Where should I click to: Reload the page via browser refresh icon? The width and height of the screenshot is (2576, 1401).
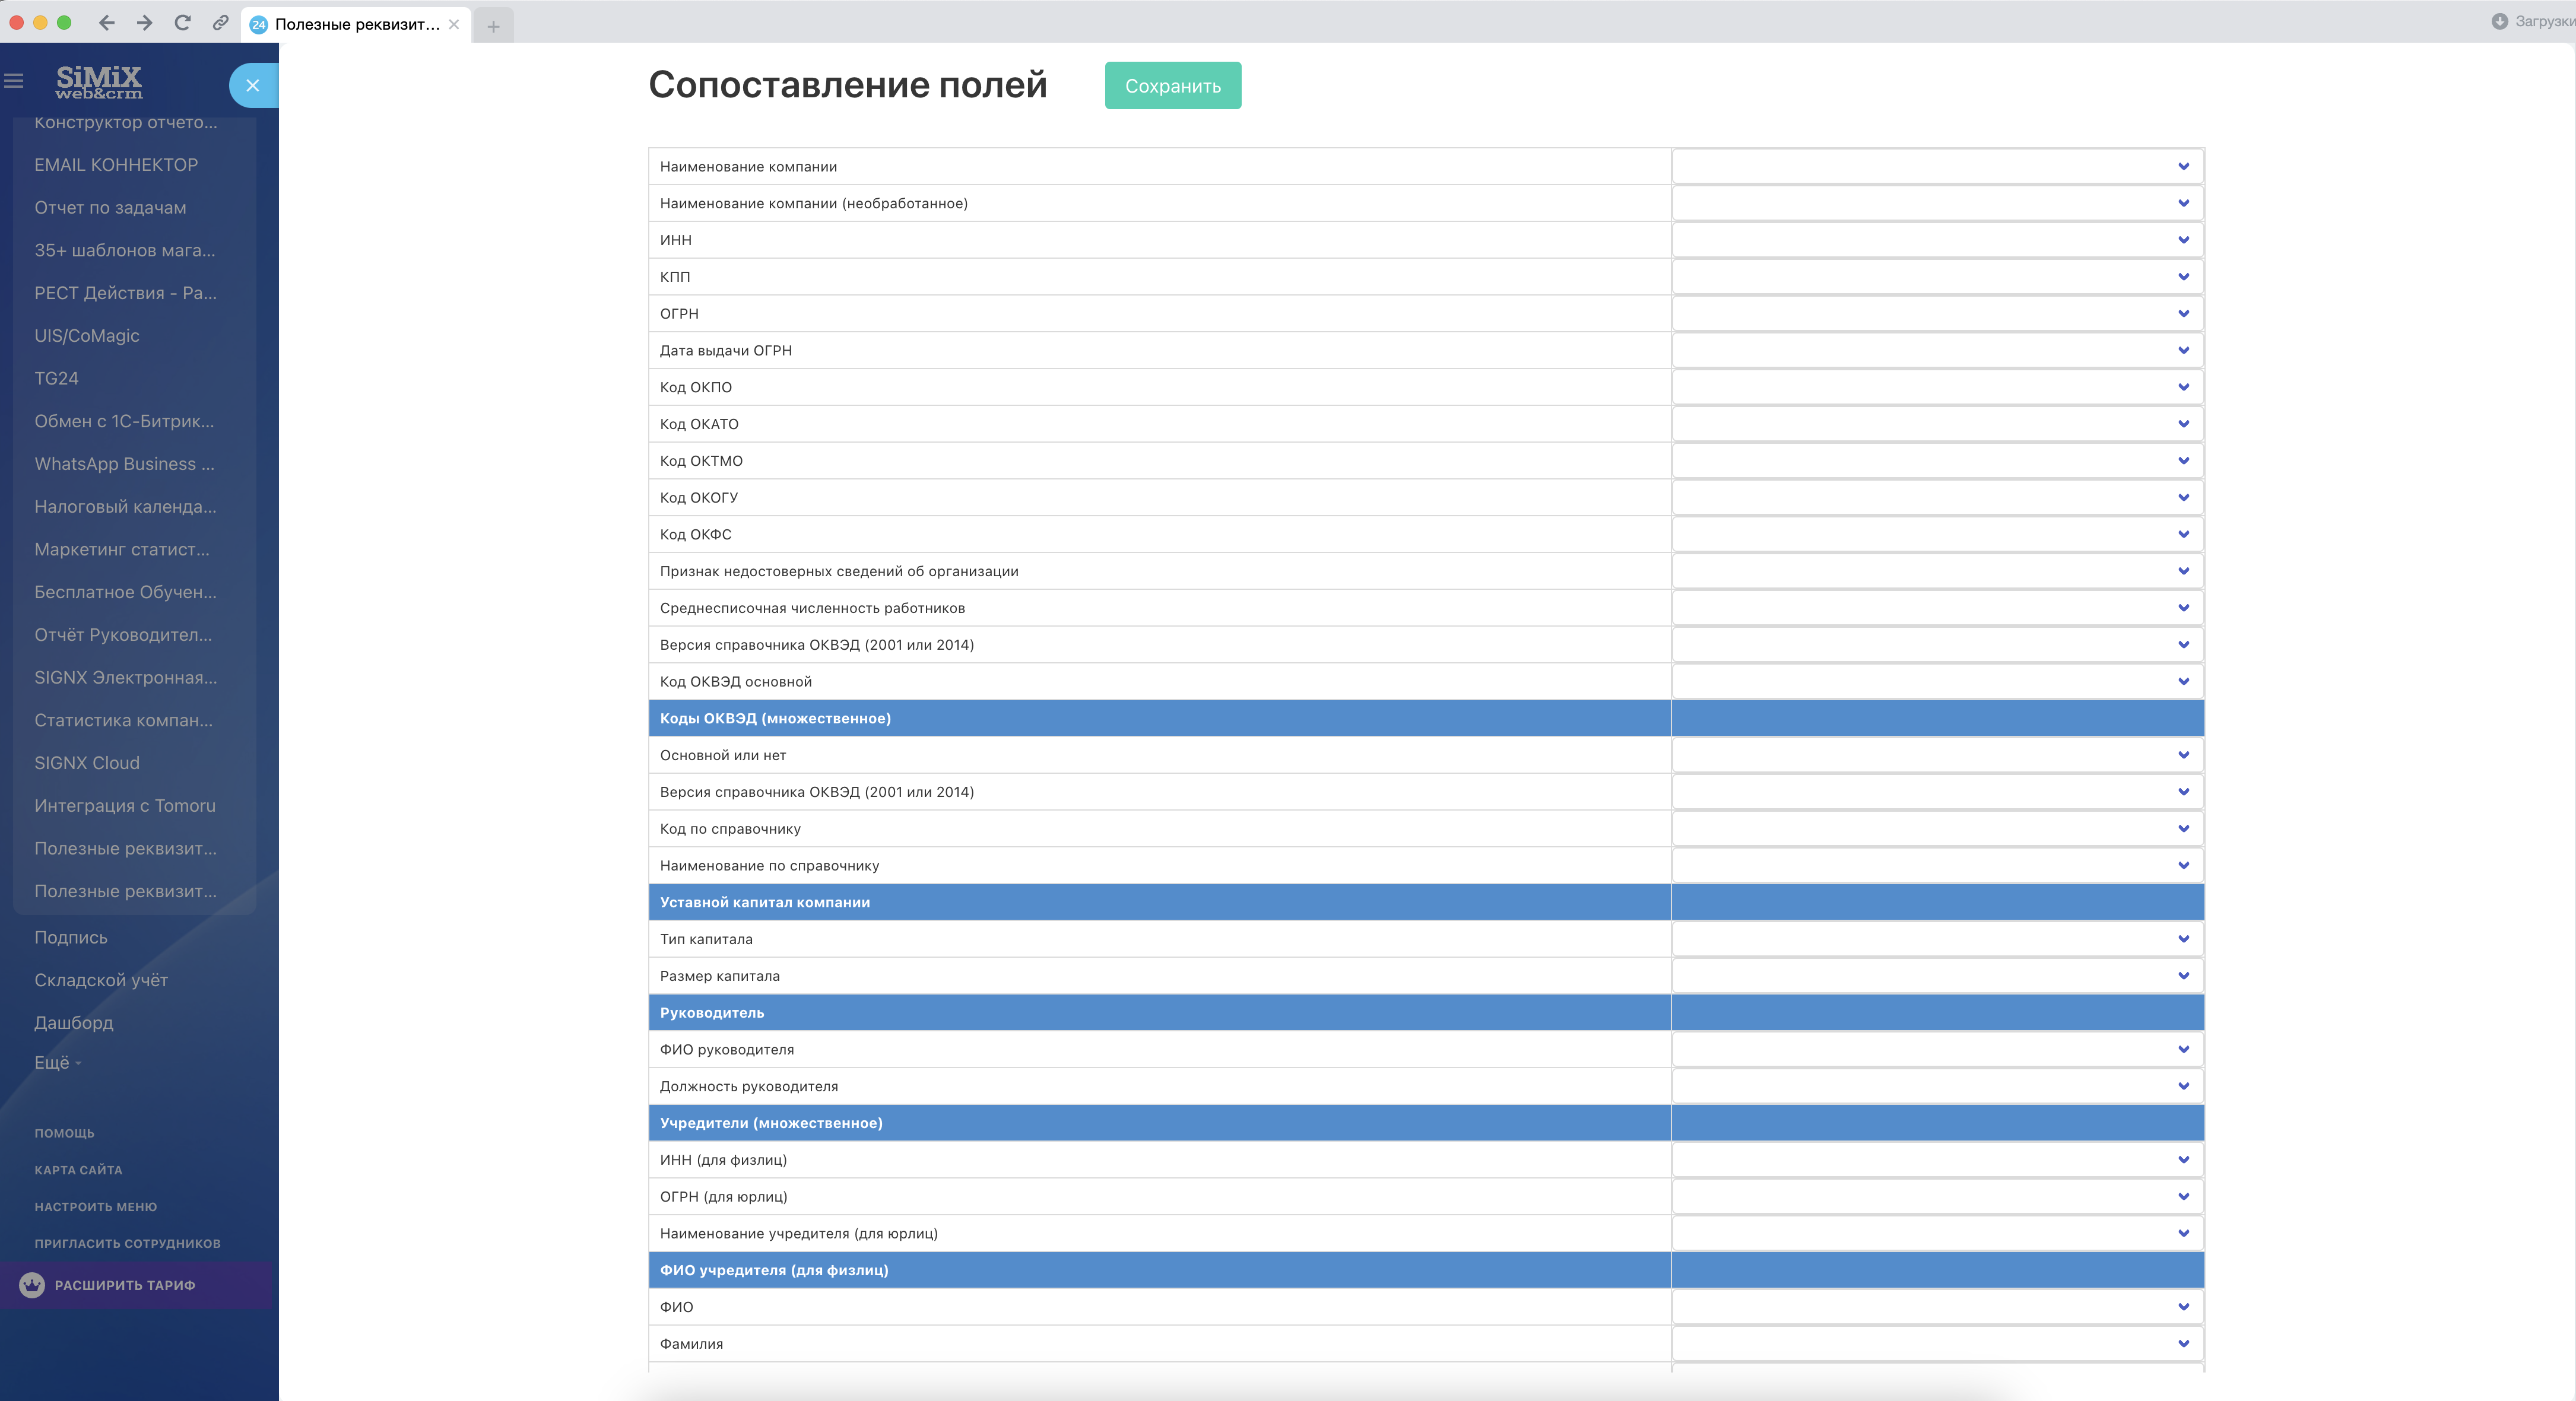182,23
